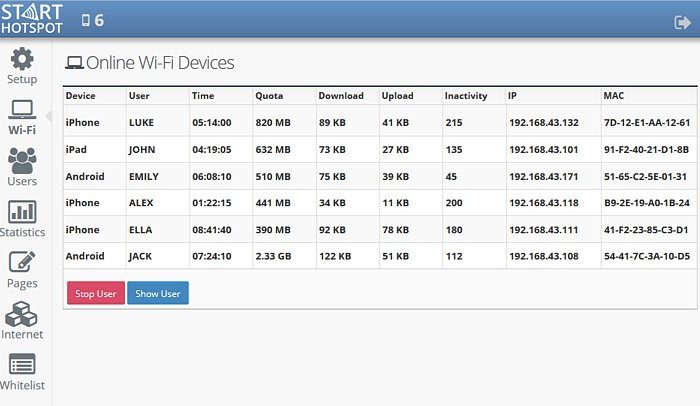Sort by the Download column header

click(x=341, y=96)
